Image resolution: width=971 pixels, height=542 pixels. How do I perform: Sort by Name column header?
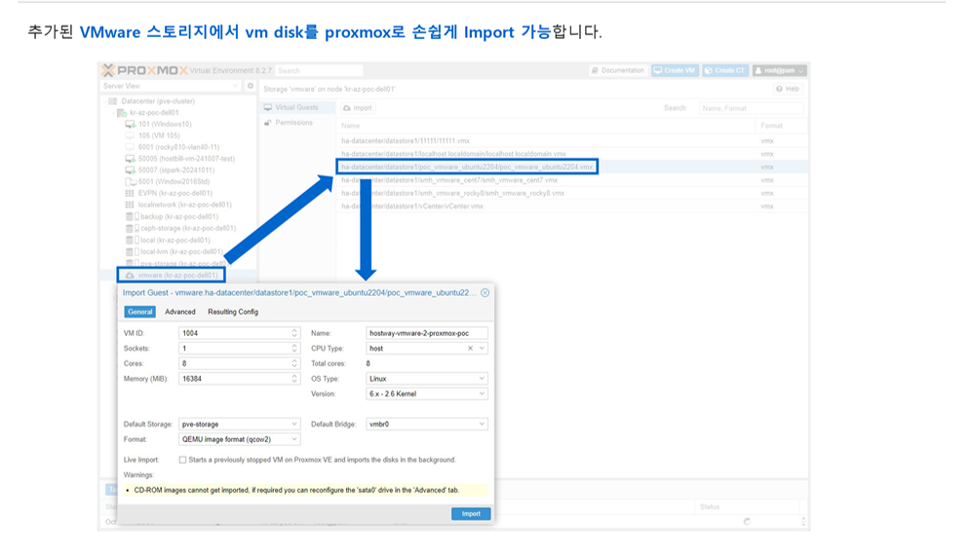point(545,126)
